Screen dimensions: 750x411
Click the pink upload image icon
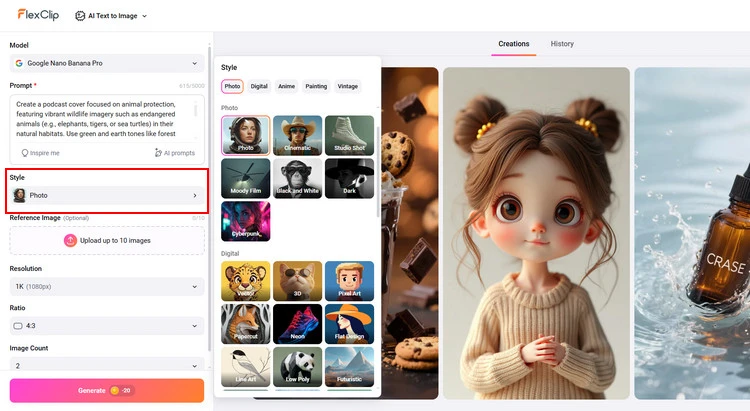(x=70, y=240)
